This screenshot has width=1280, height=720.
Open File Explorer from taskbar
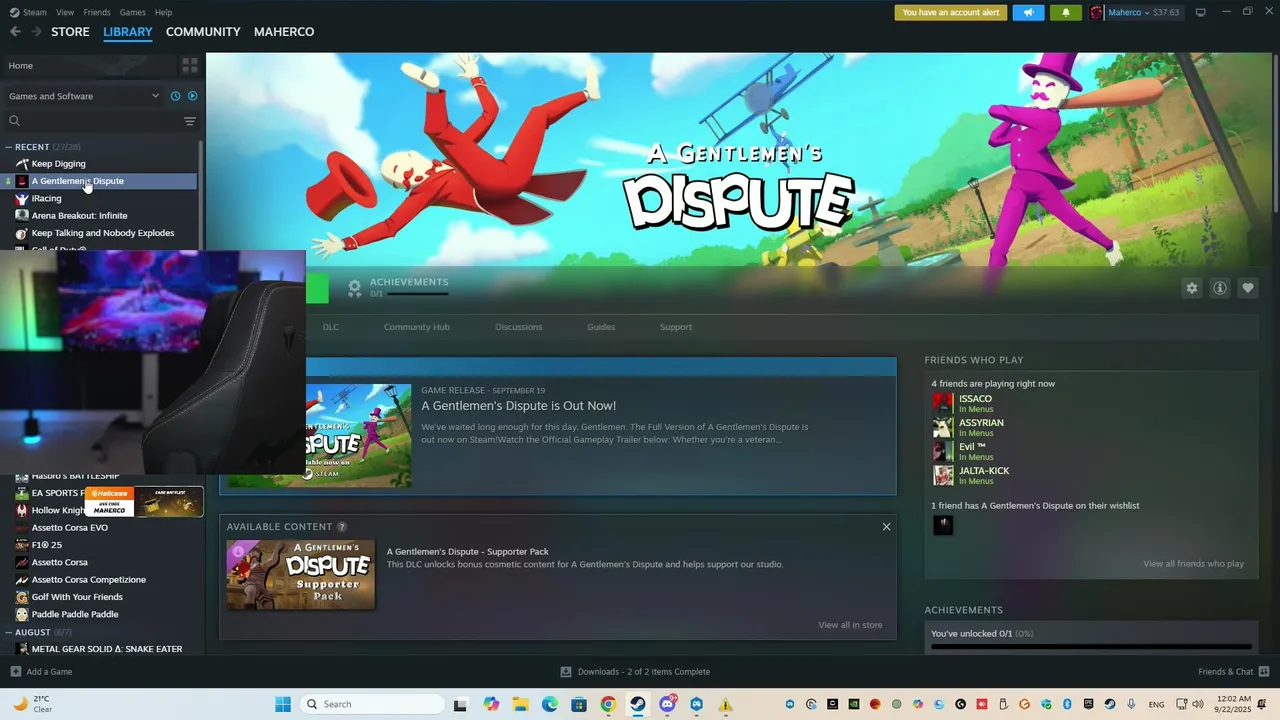pos(521,704)
